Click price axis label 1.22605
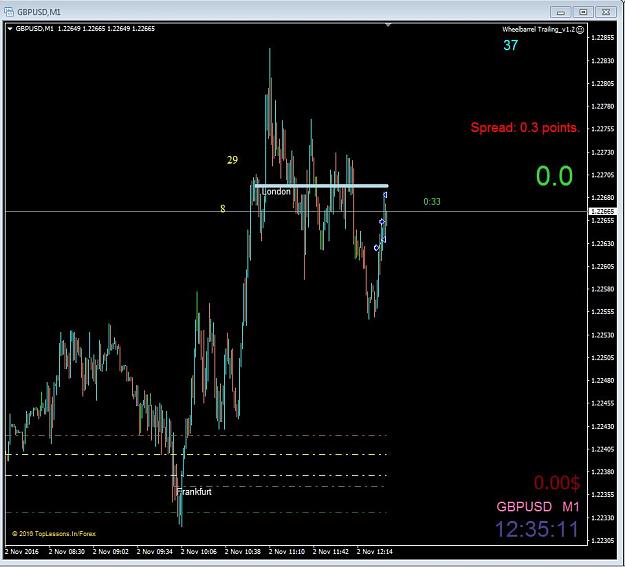The height and width of the screenshot is (567, 625). click(603, 266)
